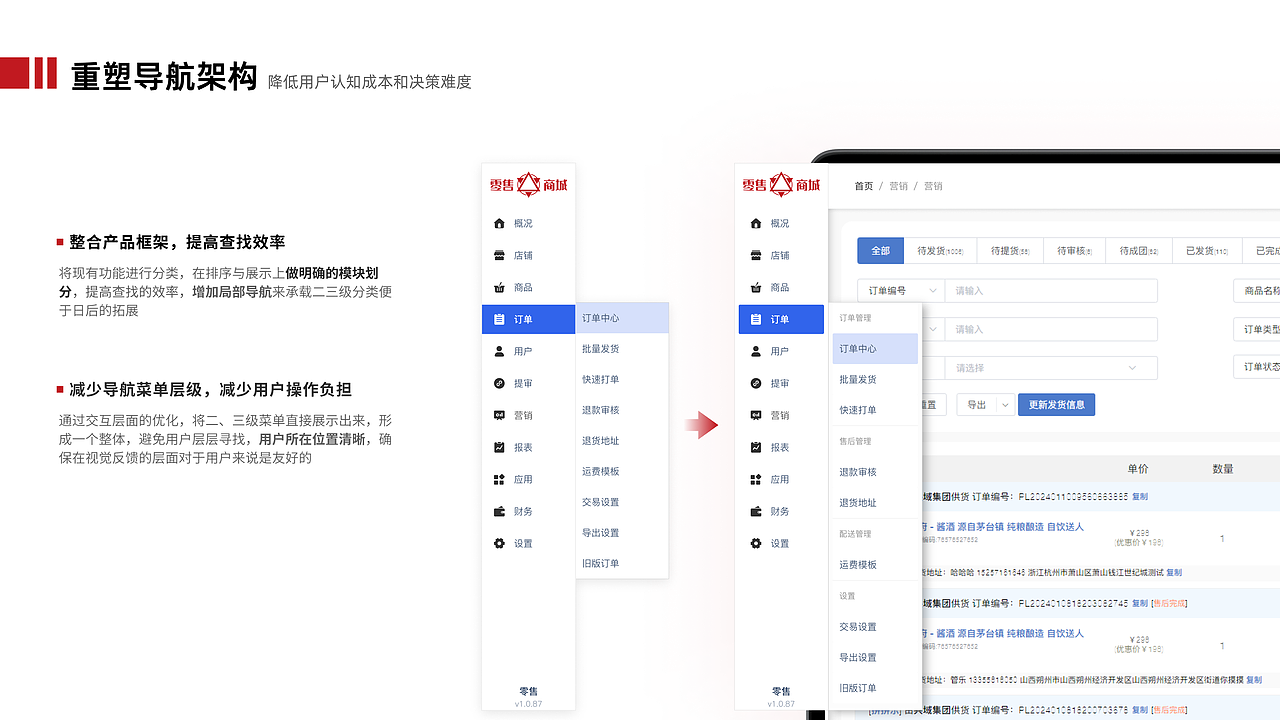The width and height of the screenshot is (1280, 720).
Task: Open 运费模板 in the flat submenu
Action: 622,471
